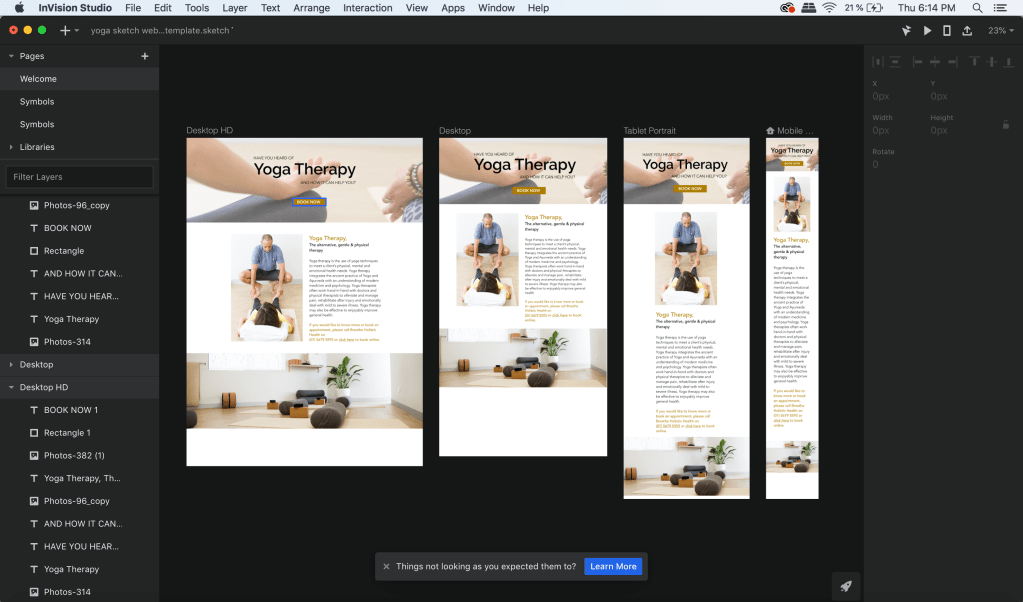Dismiss the notification with X icon

pos(386,566)
